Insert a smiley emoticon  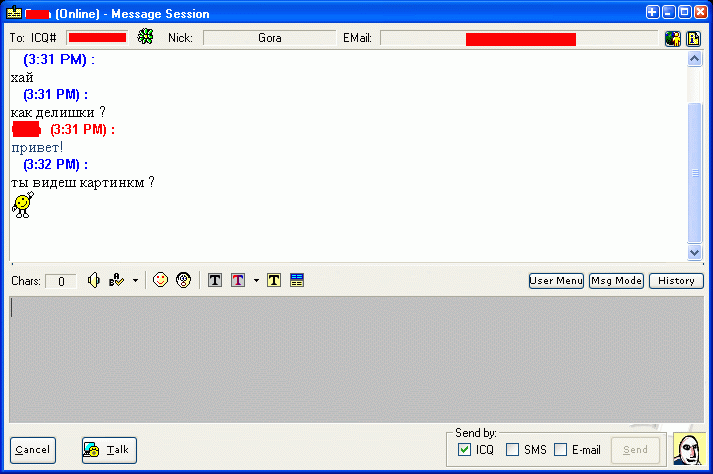(160, 280)
